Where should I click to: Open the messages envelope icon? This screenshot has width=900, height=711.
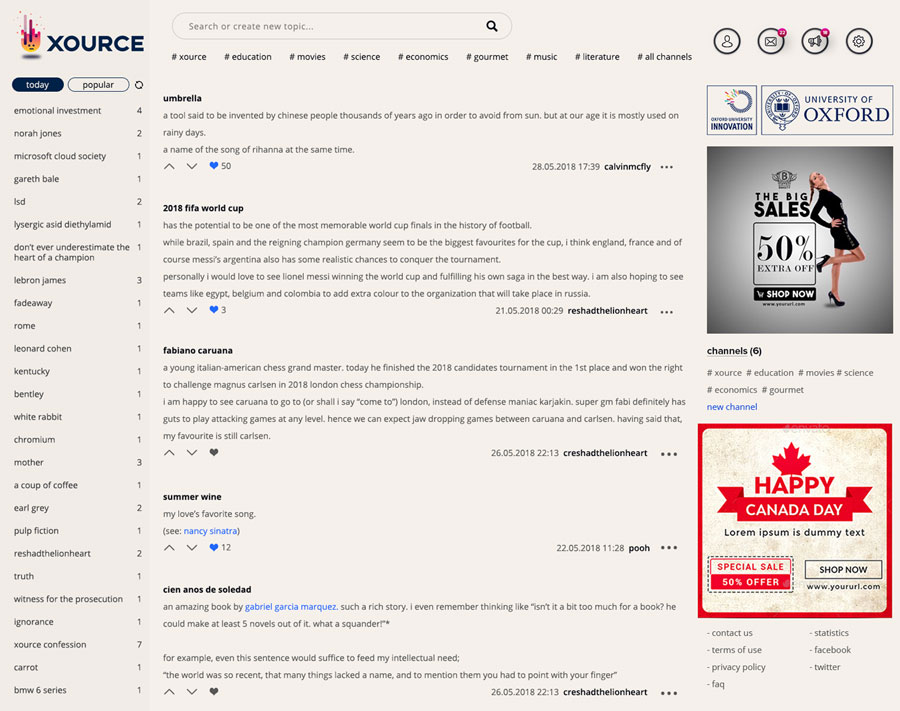pos(770,41)
